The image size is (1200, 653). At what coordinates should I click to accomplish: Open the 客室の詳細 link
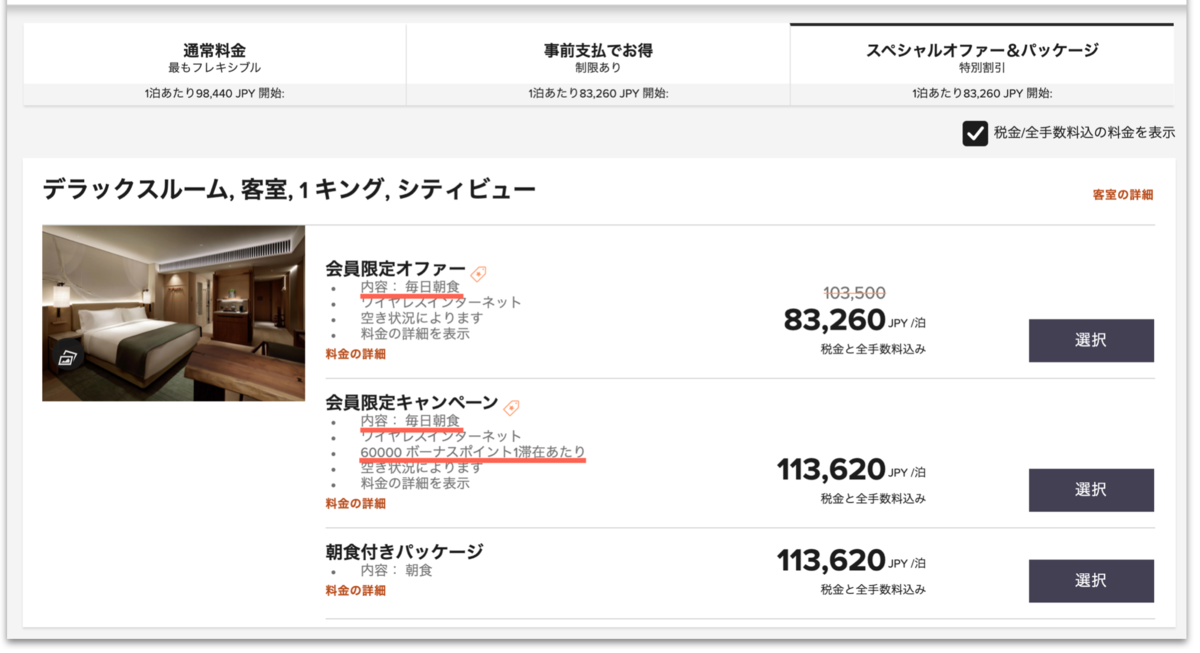[x=1122, y=195]
